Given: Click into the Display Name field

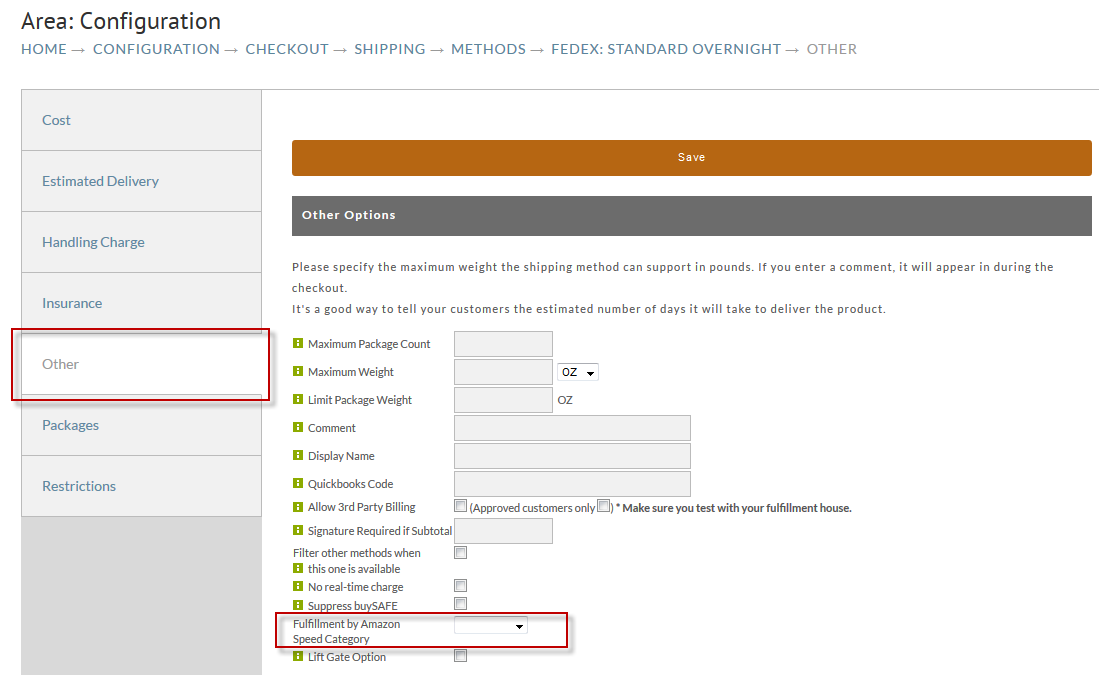Looking at the screenshot, I should click(x=572, y=456).
